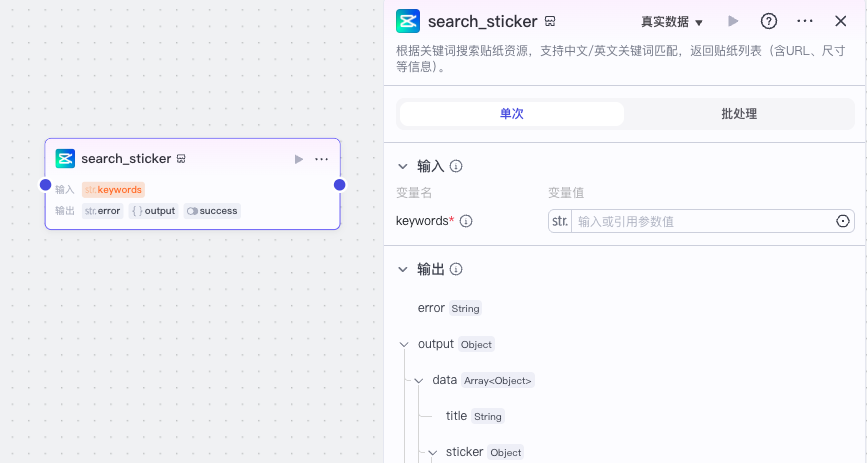Show info tooltip for 输入 section

pos(456,166)
